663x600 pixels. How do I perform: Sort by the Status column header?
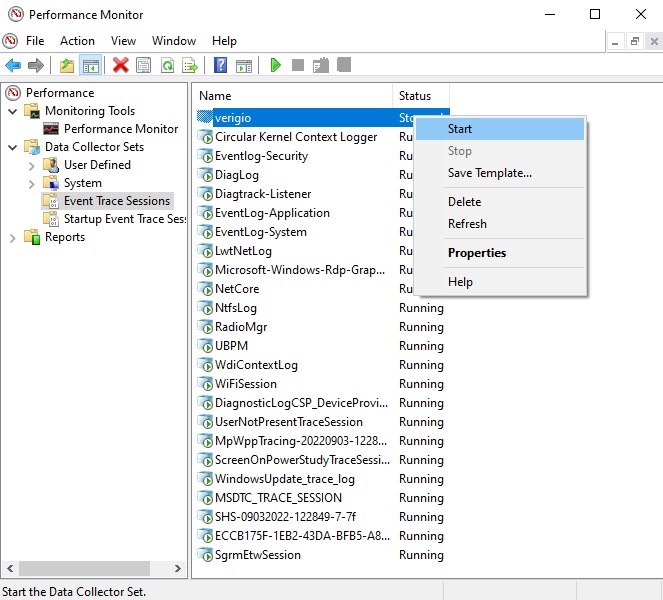pyautogui.click(x=421, y=96)
